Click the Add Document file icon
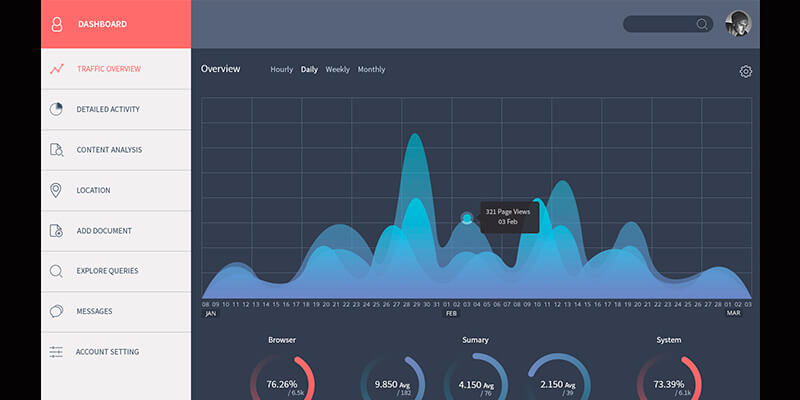 tap(56, 231)
